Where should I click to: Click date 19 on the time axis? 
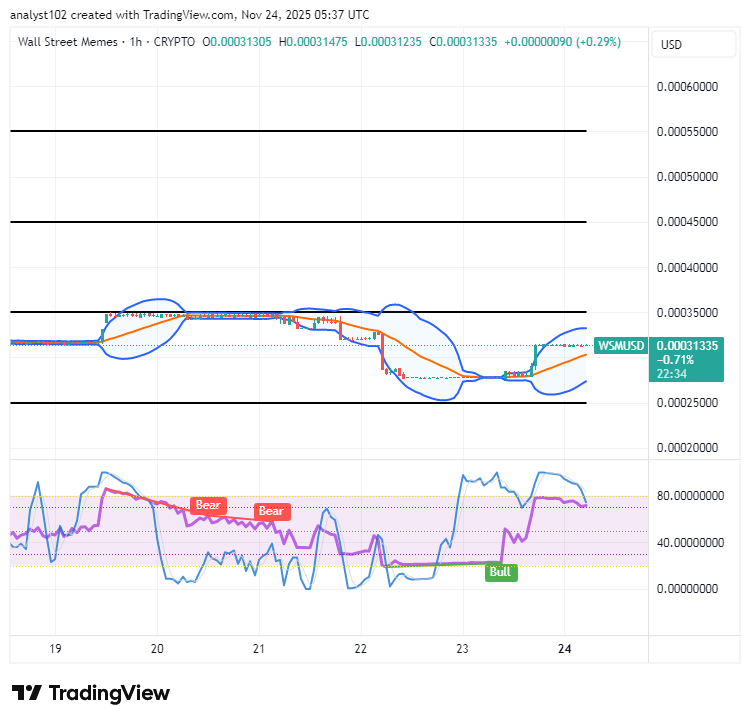click(x=55, y=649)
